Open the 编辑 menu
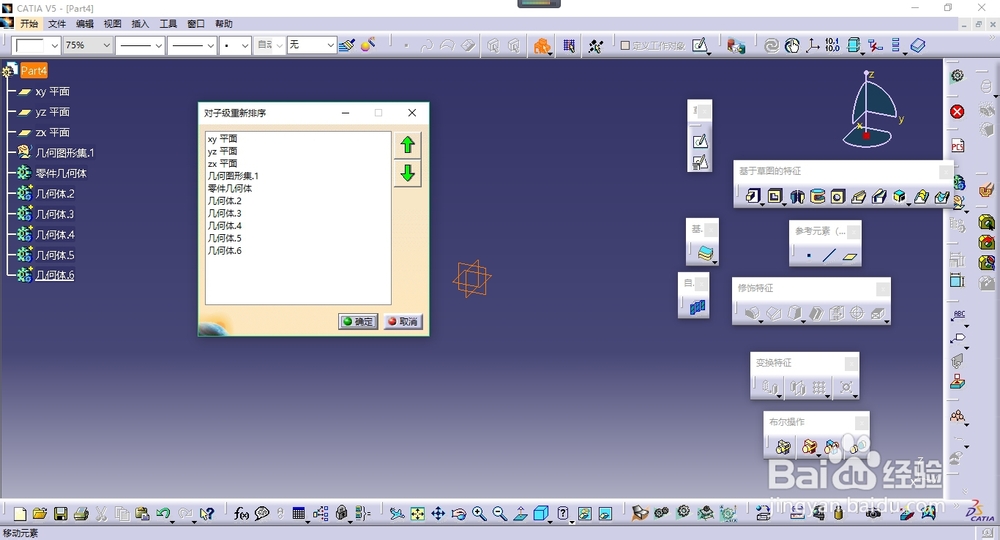1000x540 pixels. tap(85, 24)
